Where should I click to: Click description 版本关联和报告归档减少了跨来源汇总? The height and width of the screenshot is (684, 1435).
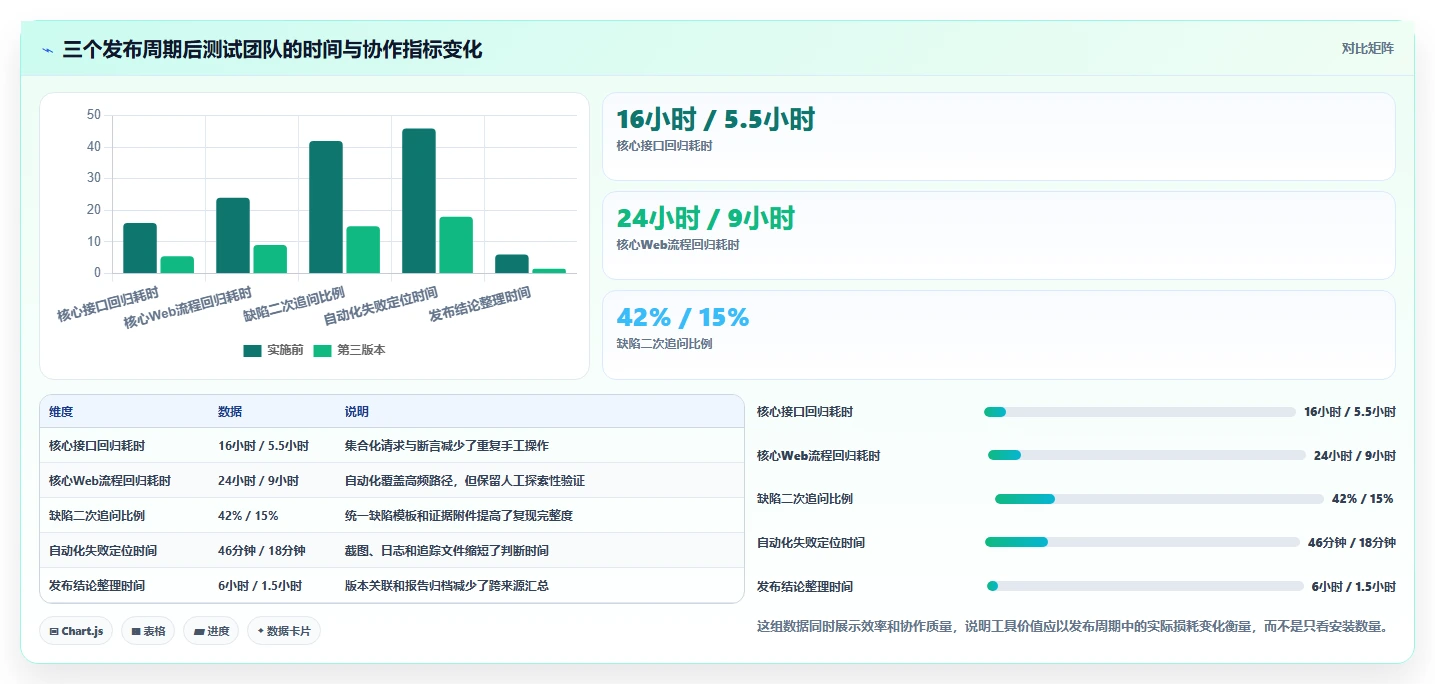click(447, 586)
